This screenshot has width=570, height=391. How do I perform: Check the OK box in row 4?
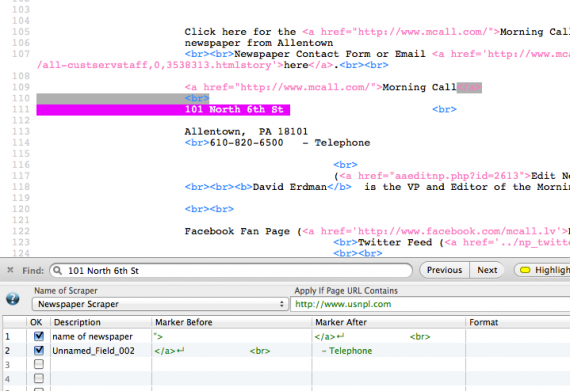coord(39,378)
